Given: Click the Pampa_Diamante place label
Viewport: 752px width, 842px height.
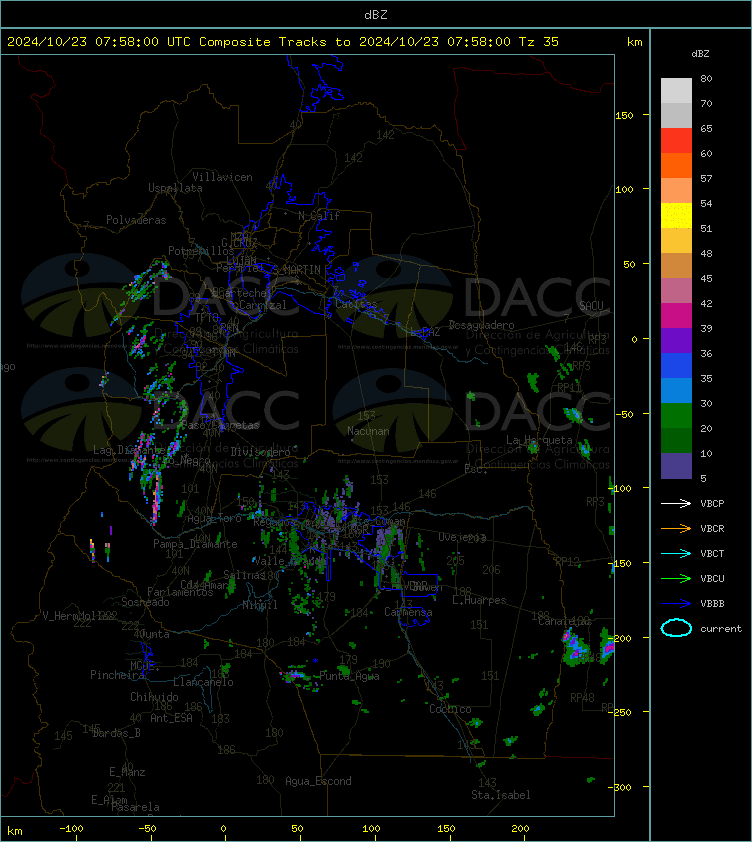Looking at the screenshot, I should point(195,544).
